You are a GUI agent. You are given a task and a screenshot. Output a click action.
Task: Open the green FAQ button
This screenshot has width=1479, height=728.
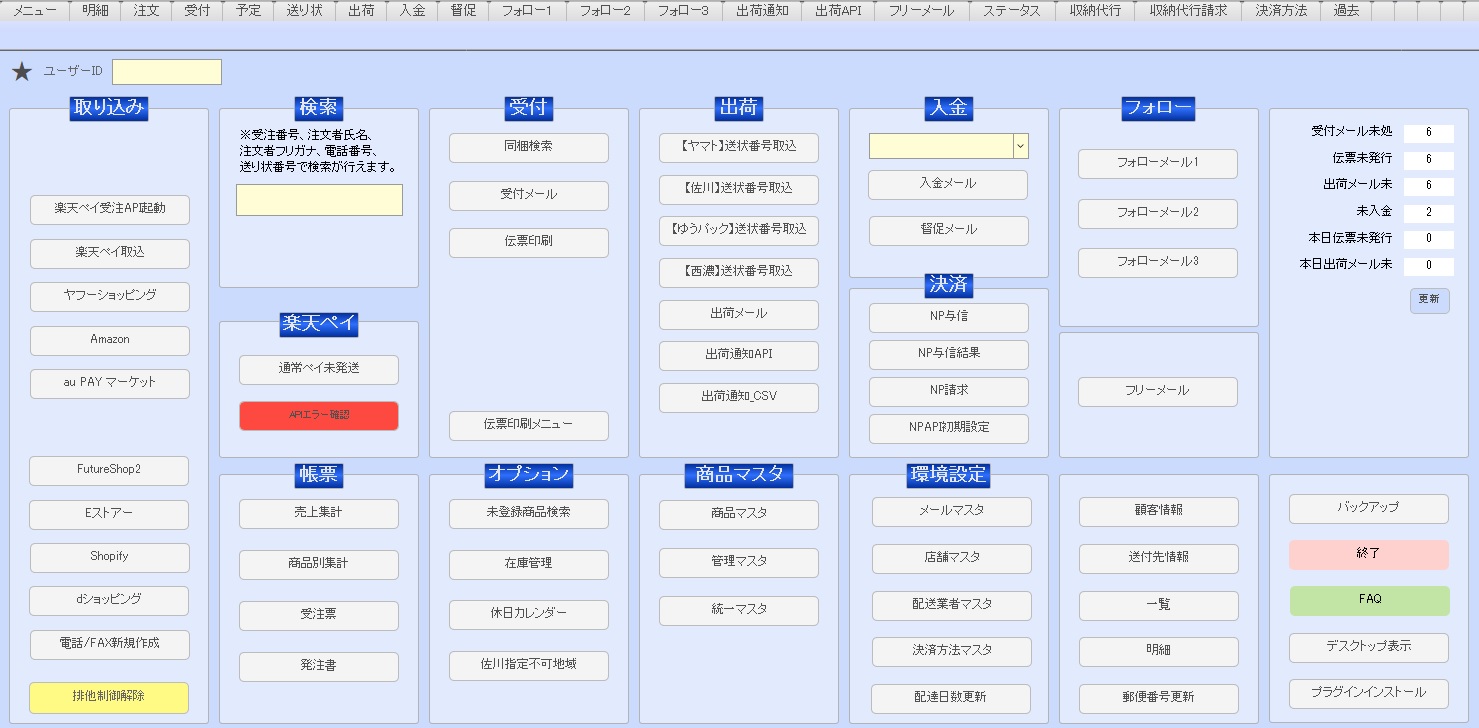tap(1368, 600)
